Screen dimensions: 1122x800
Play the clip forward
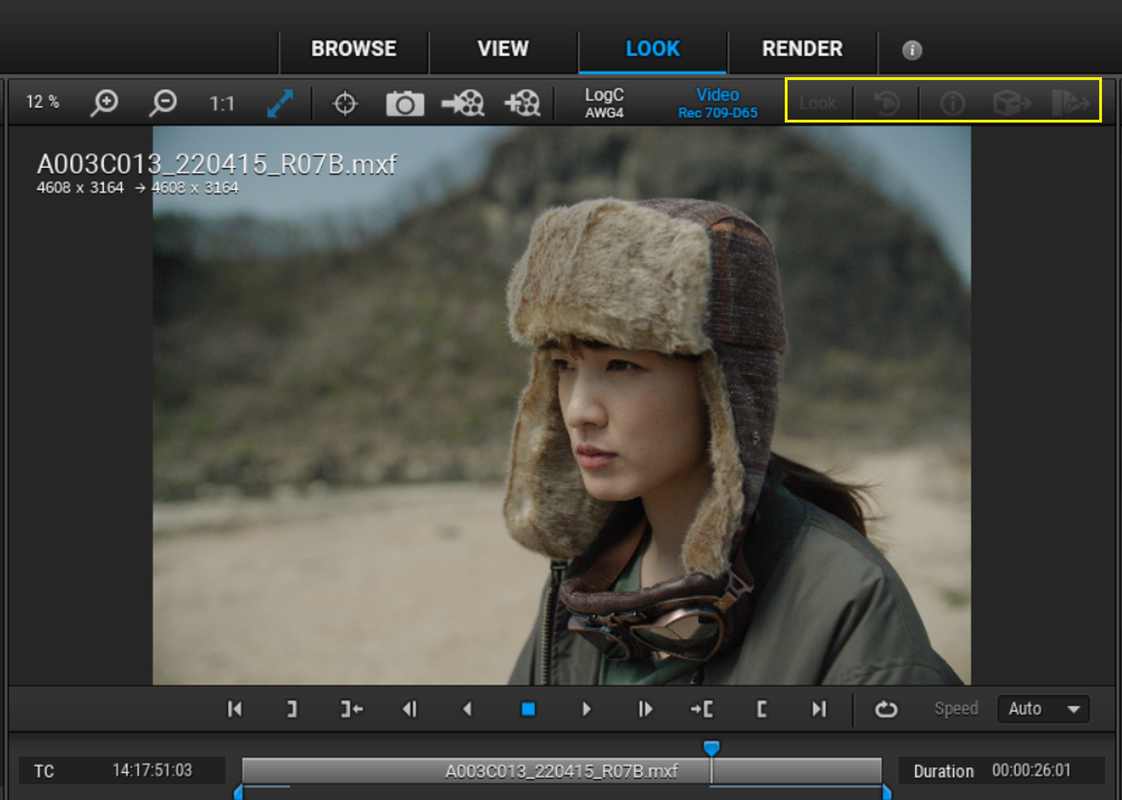pos(586,709)
